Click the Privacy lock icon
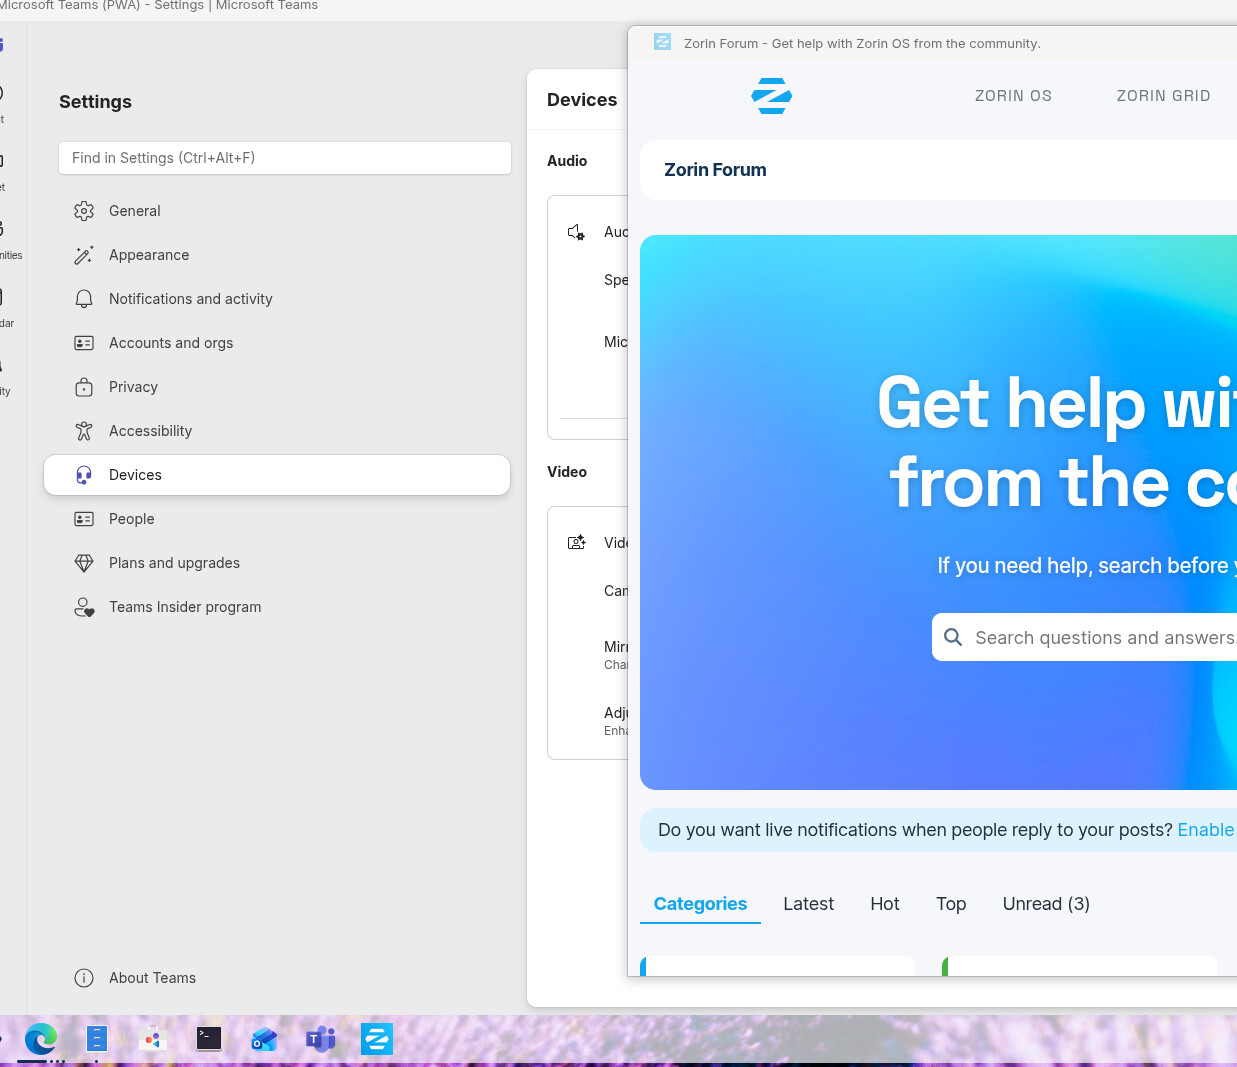Image resolution: width=1237 pixels, height=1067 pixels. pyautogui.click(x=84, y=387)
